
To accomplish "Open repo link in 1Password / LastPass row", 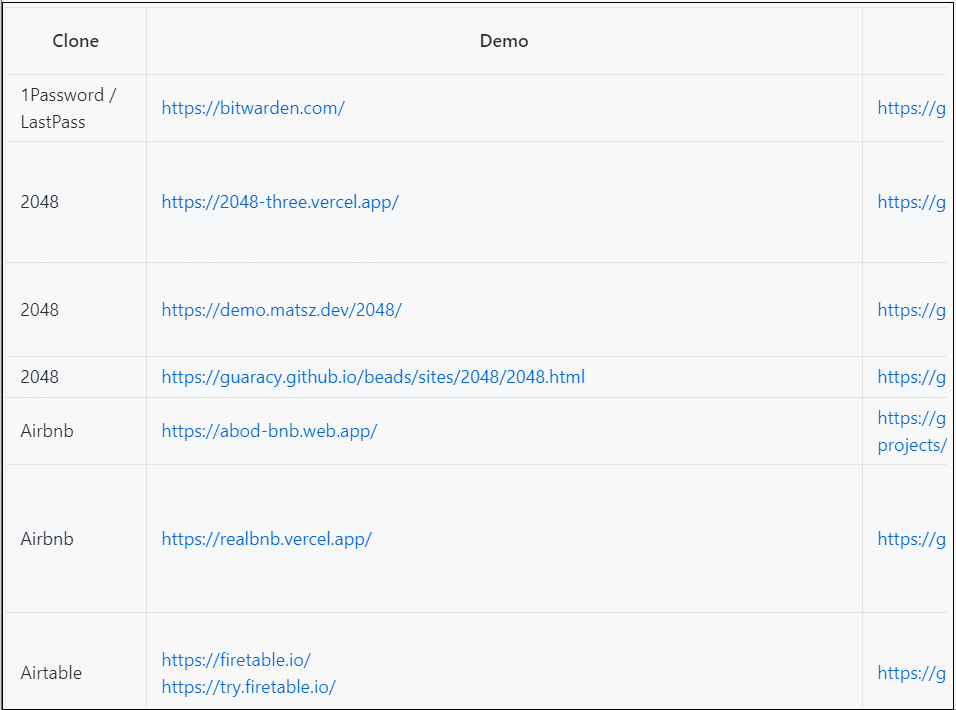I will [x=911, y=108].
